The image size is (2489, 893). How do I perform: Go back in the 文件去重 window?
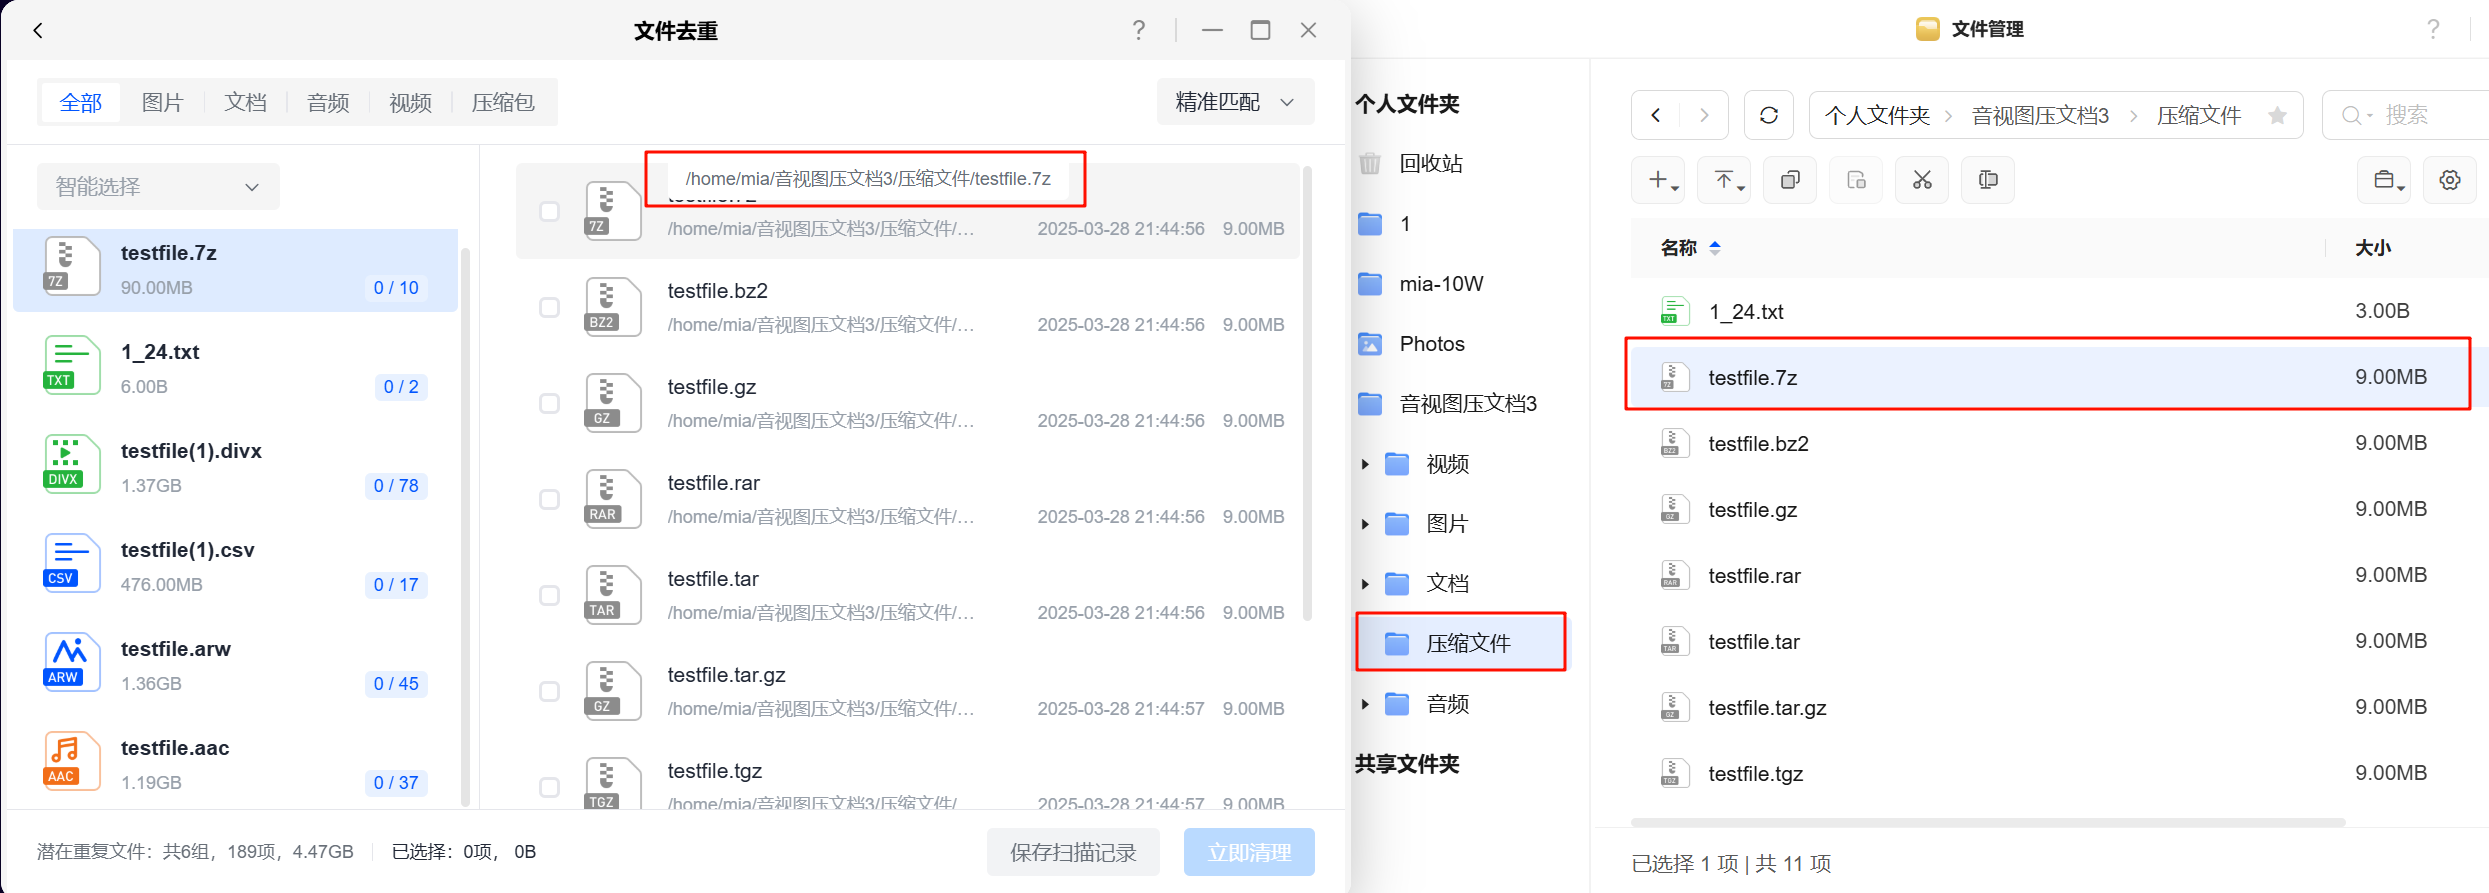38,31
